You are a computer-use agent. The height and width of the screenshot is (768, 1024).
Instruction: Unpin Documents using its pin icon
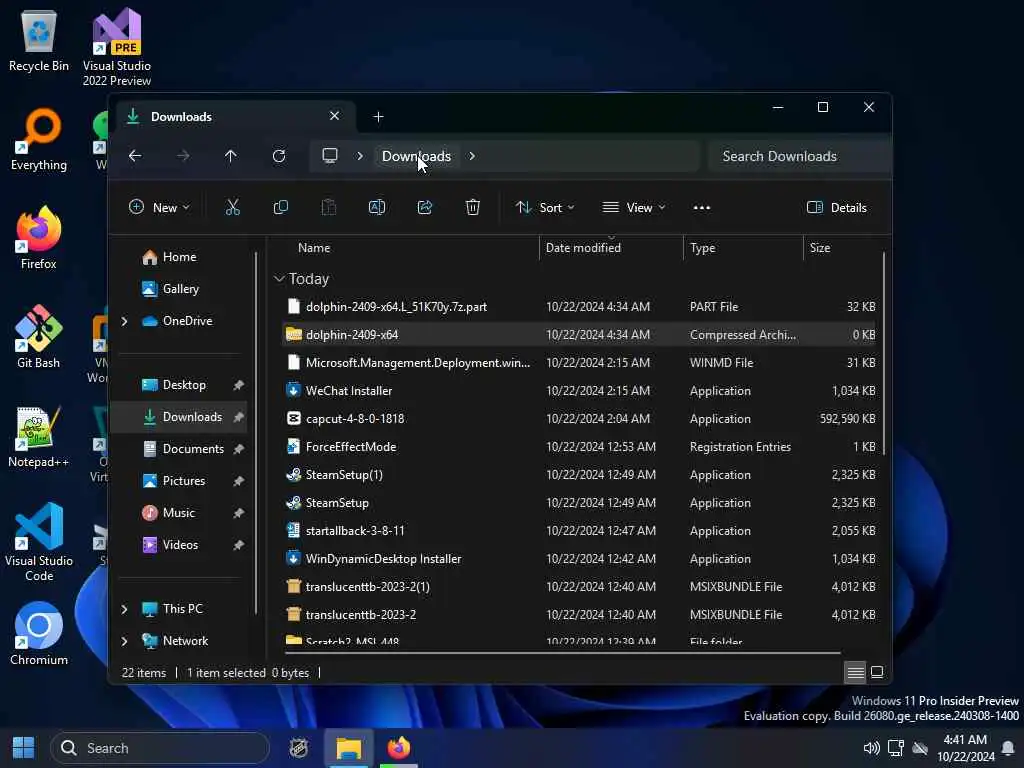(x=238, y=449)
